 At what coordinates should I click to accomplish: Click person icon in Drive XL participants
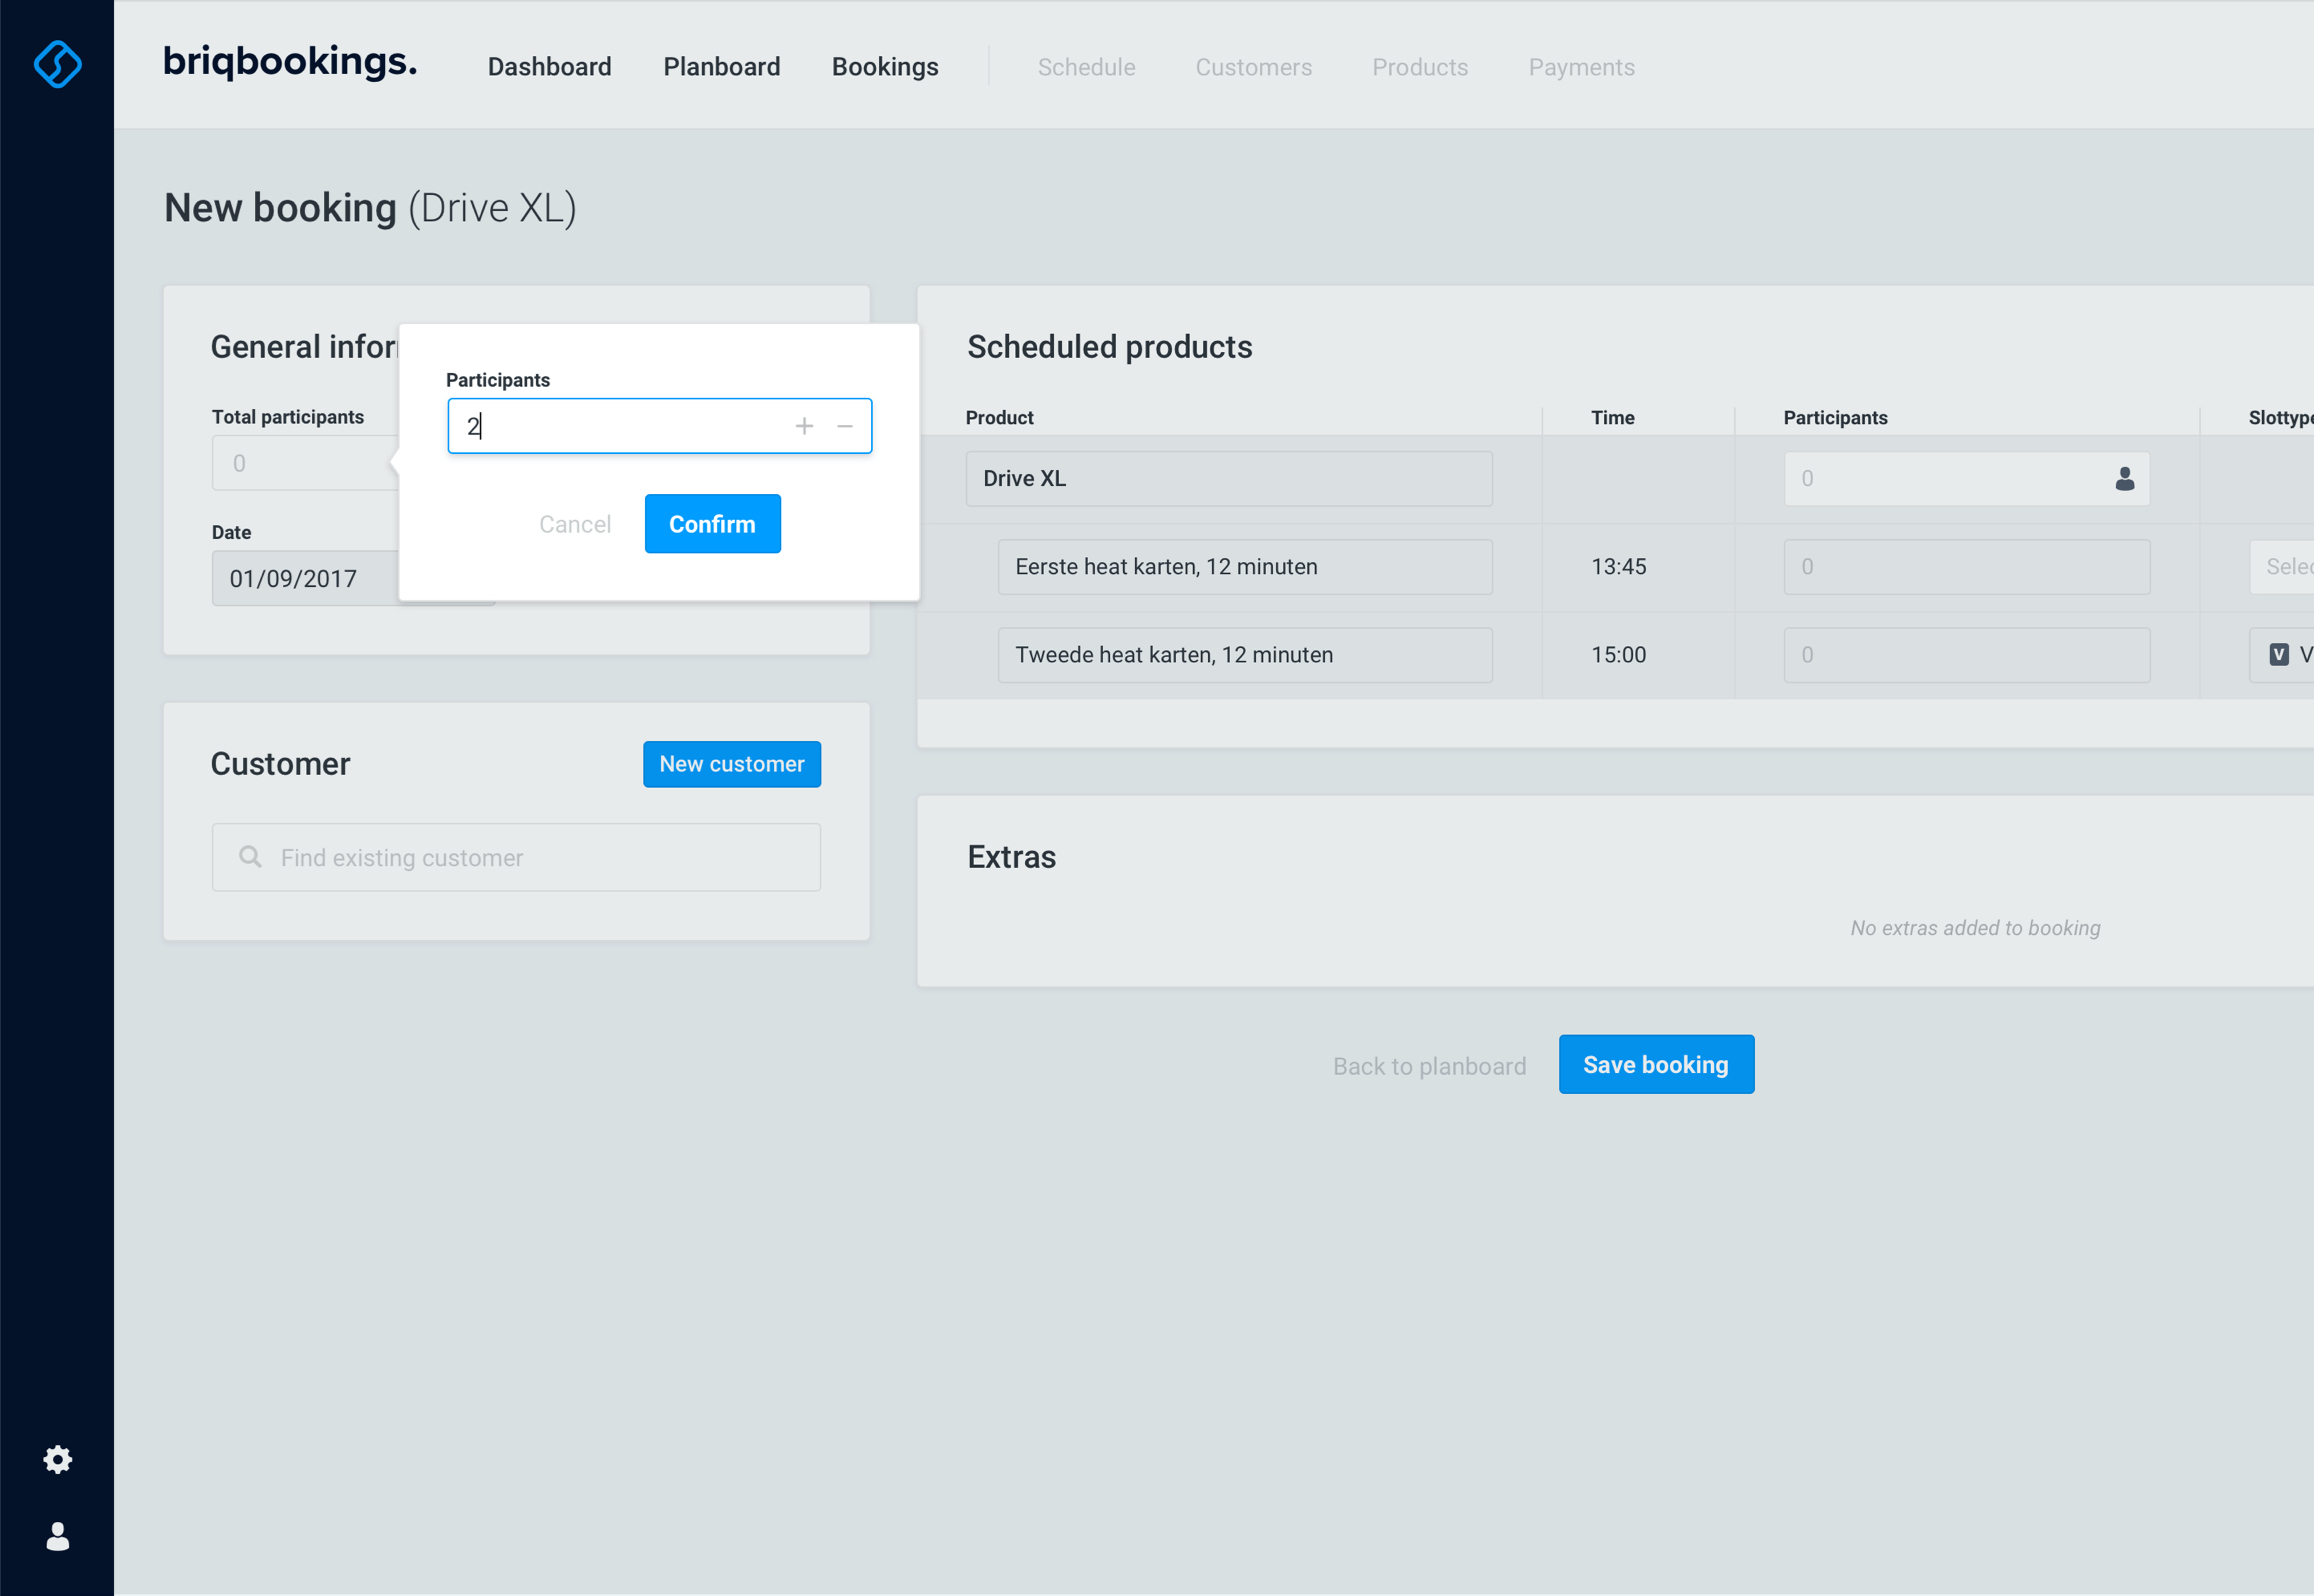[x=2124, y=479]
